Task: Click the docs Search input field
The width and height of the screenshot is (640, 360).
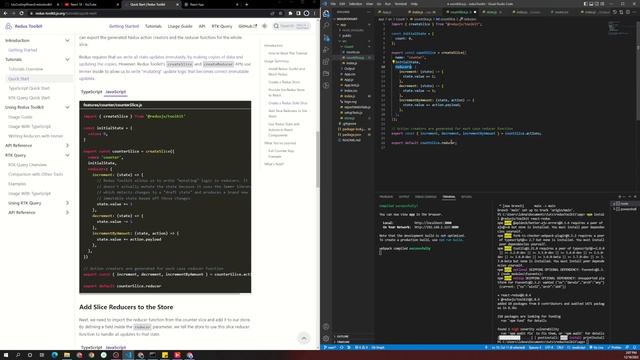Action: 291,26
